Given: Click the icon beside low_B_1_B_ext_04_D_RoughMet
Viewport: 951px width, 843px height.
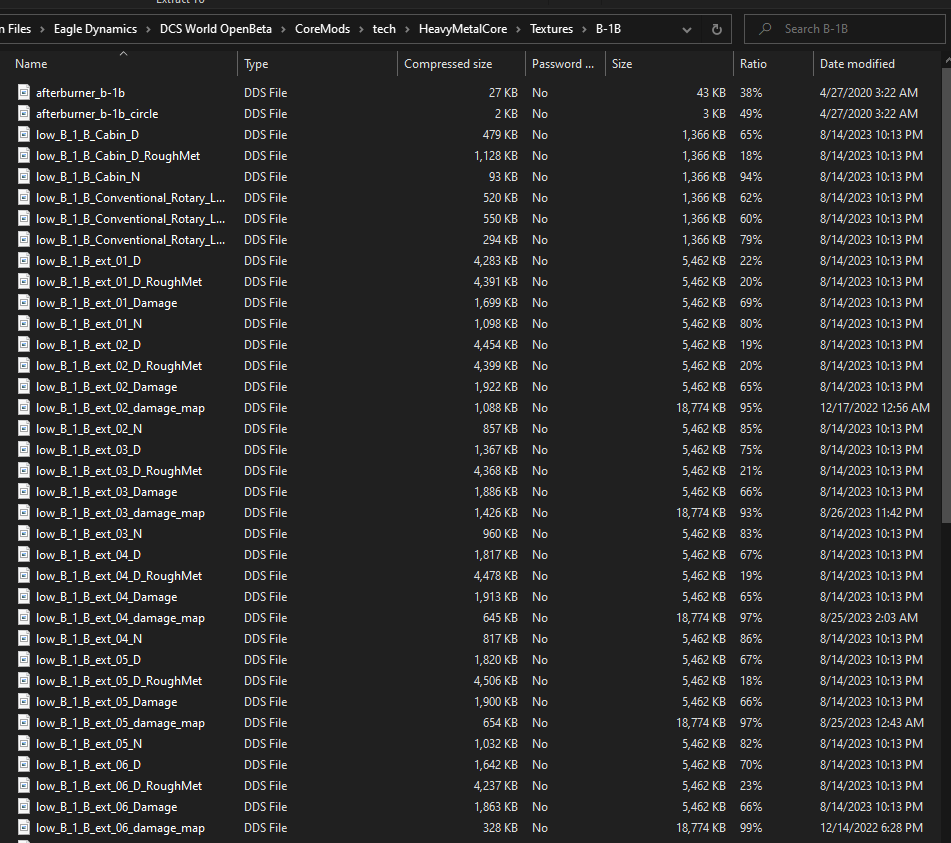Looking at the screenshot, I should [x=24, y=576].
